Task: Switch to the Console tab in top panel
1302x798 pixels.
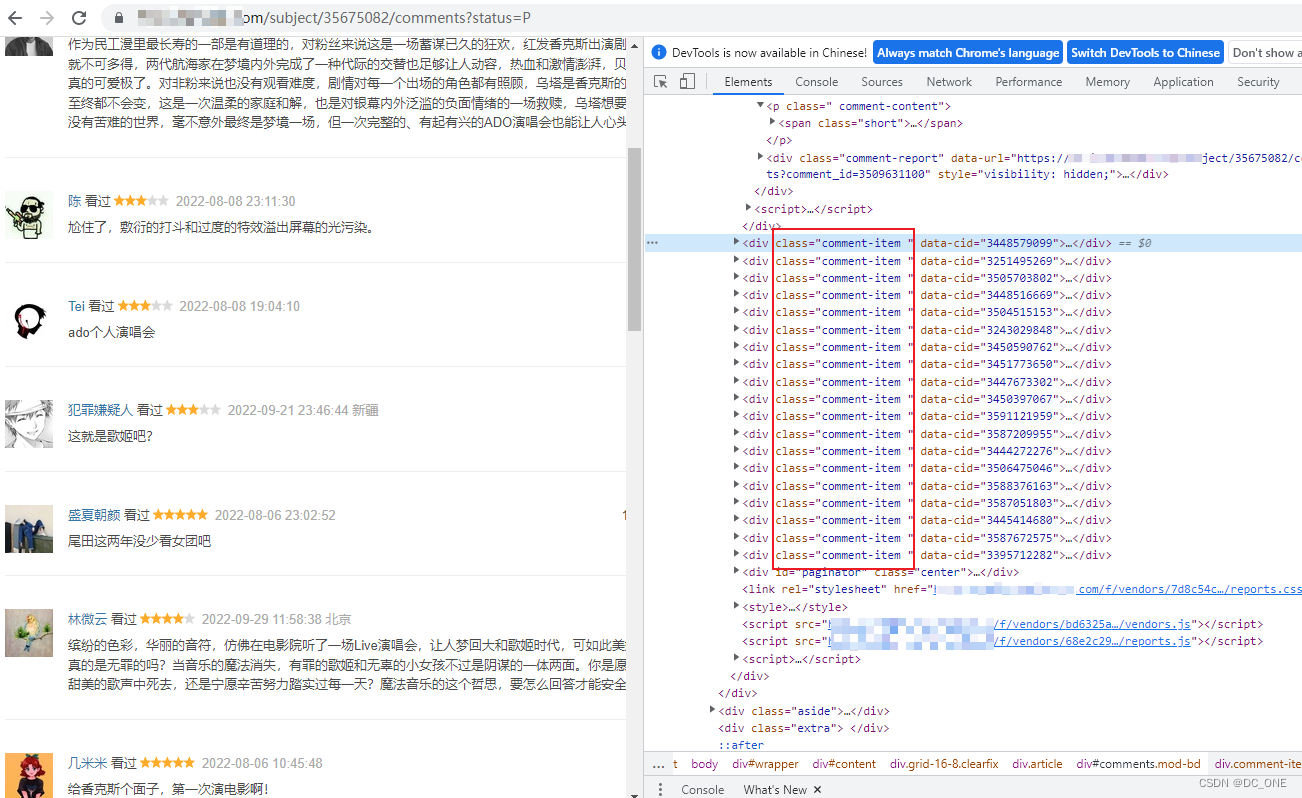Action: [x=817, y=82]
